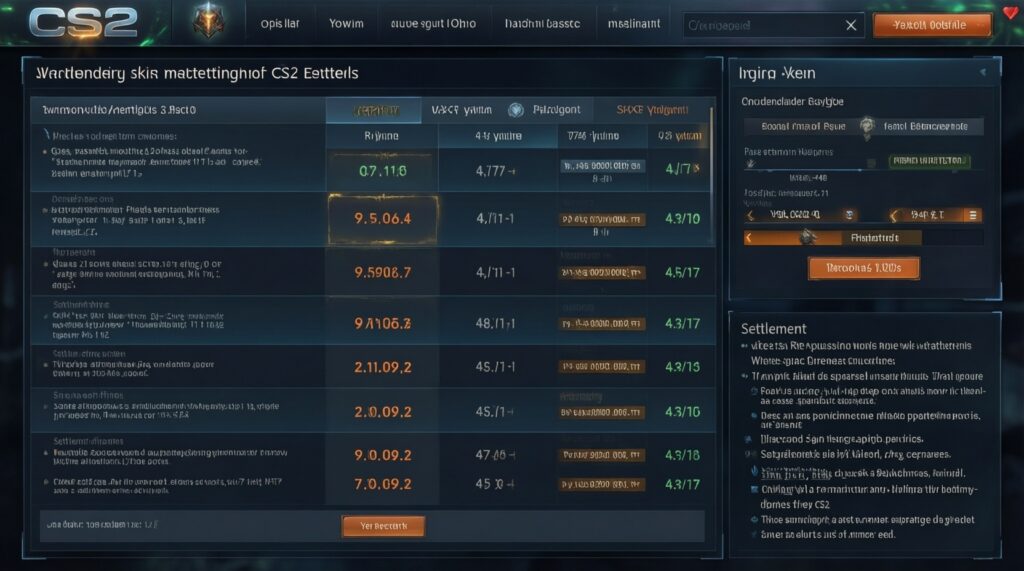Select the Iemol tab in the Irgira panel
This screenshot has width=1024, height=571.
click(925, 126)
